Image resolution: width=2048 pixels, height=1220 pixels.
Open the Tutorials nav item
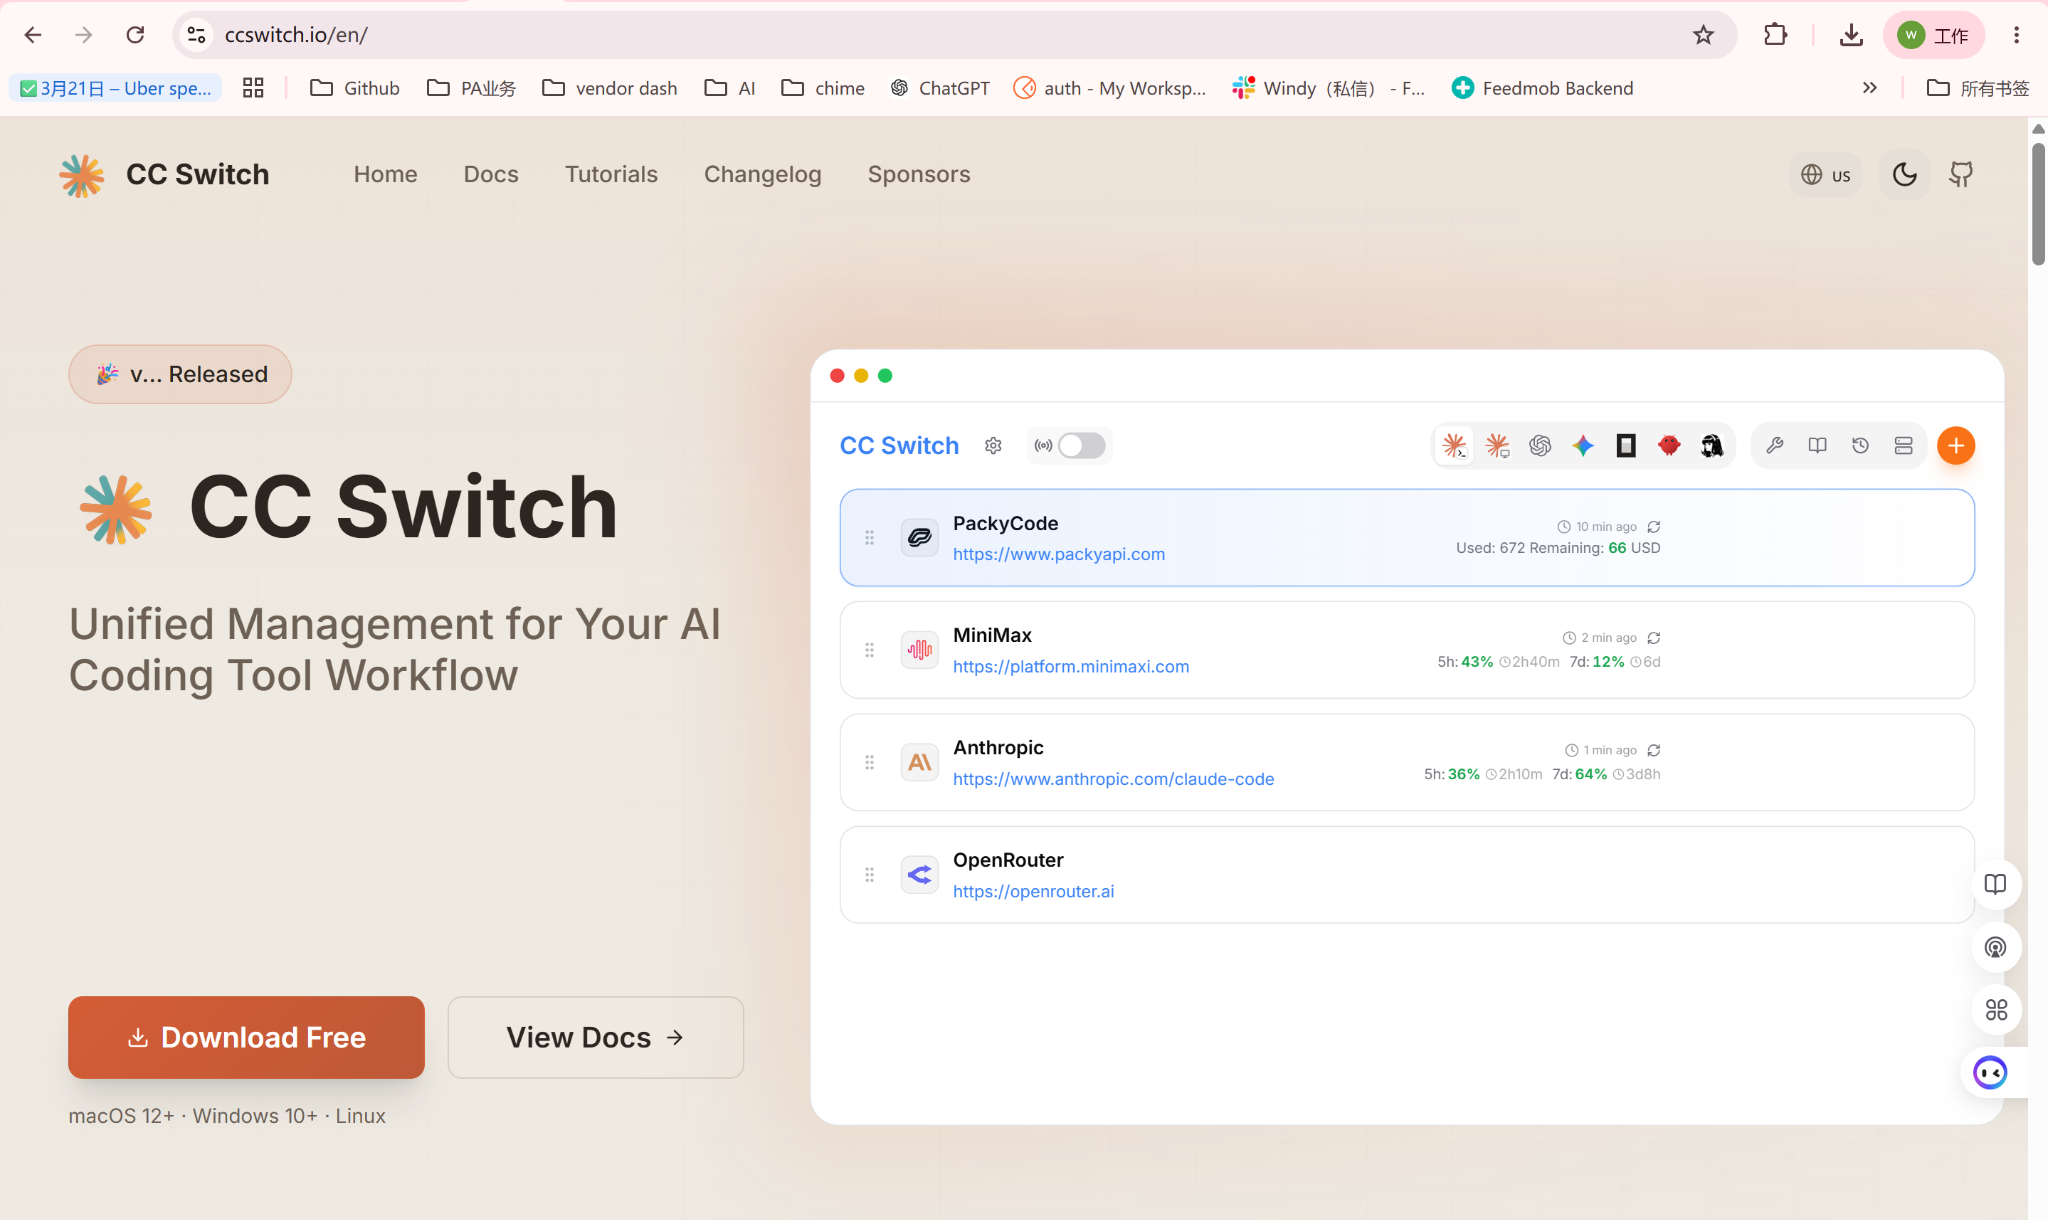tap(611, 174)
